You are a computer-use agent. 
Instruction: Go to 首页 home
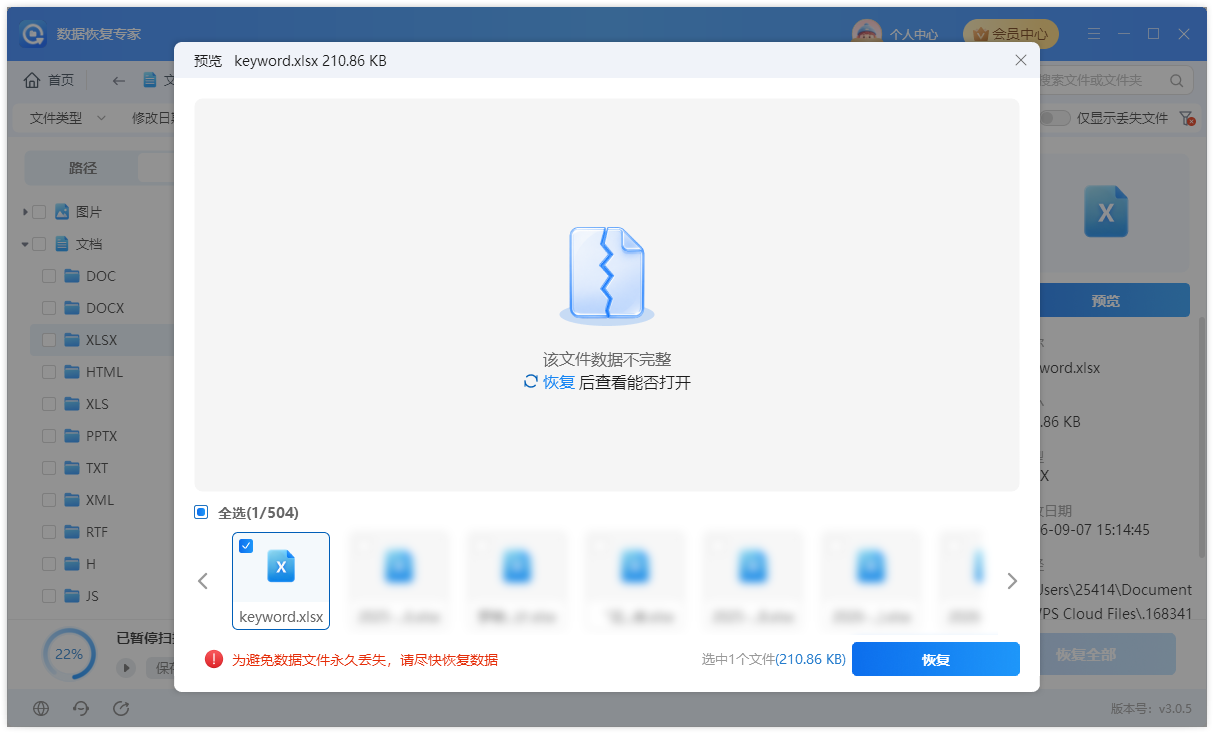pyautogui.click(x=49, y=80)
